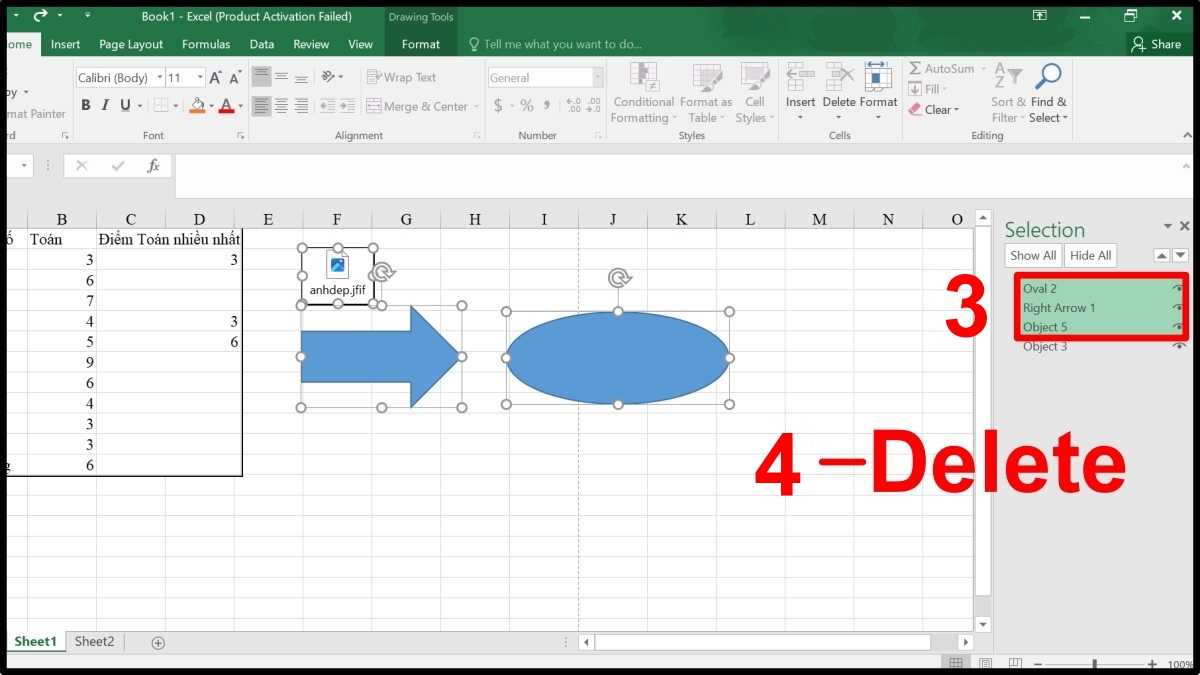Click the Orientation text angle icon
Screen dimensions: 1200x675
point(330,77)
